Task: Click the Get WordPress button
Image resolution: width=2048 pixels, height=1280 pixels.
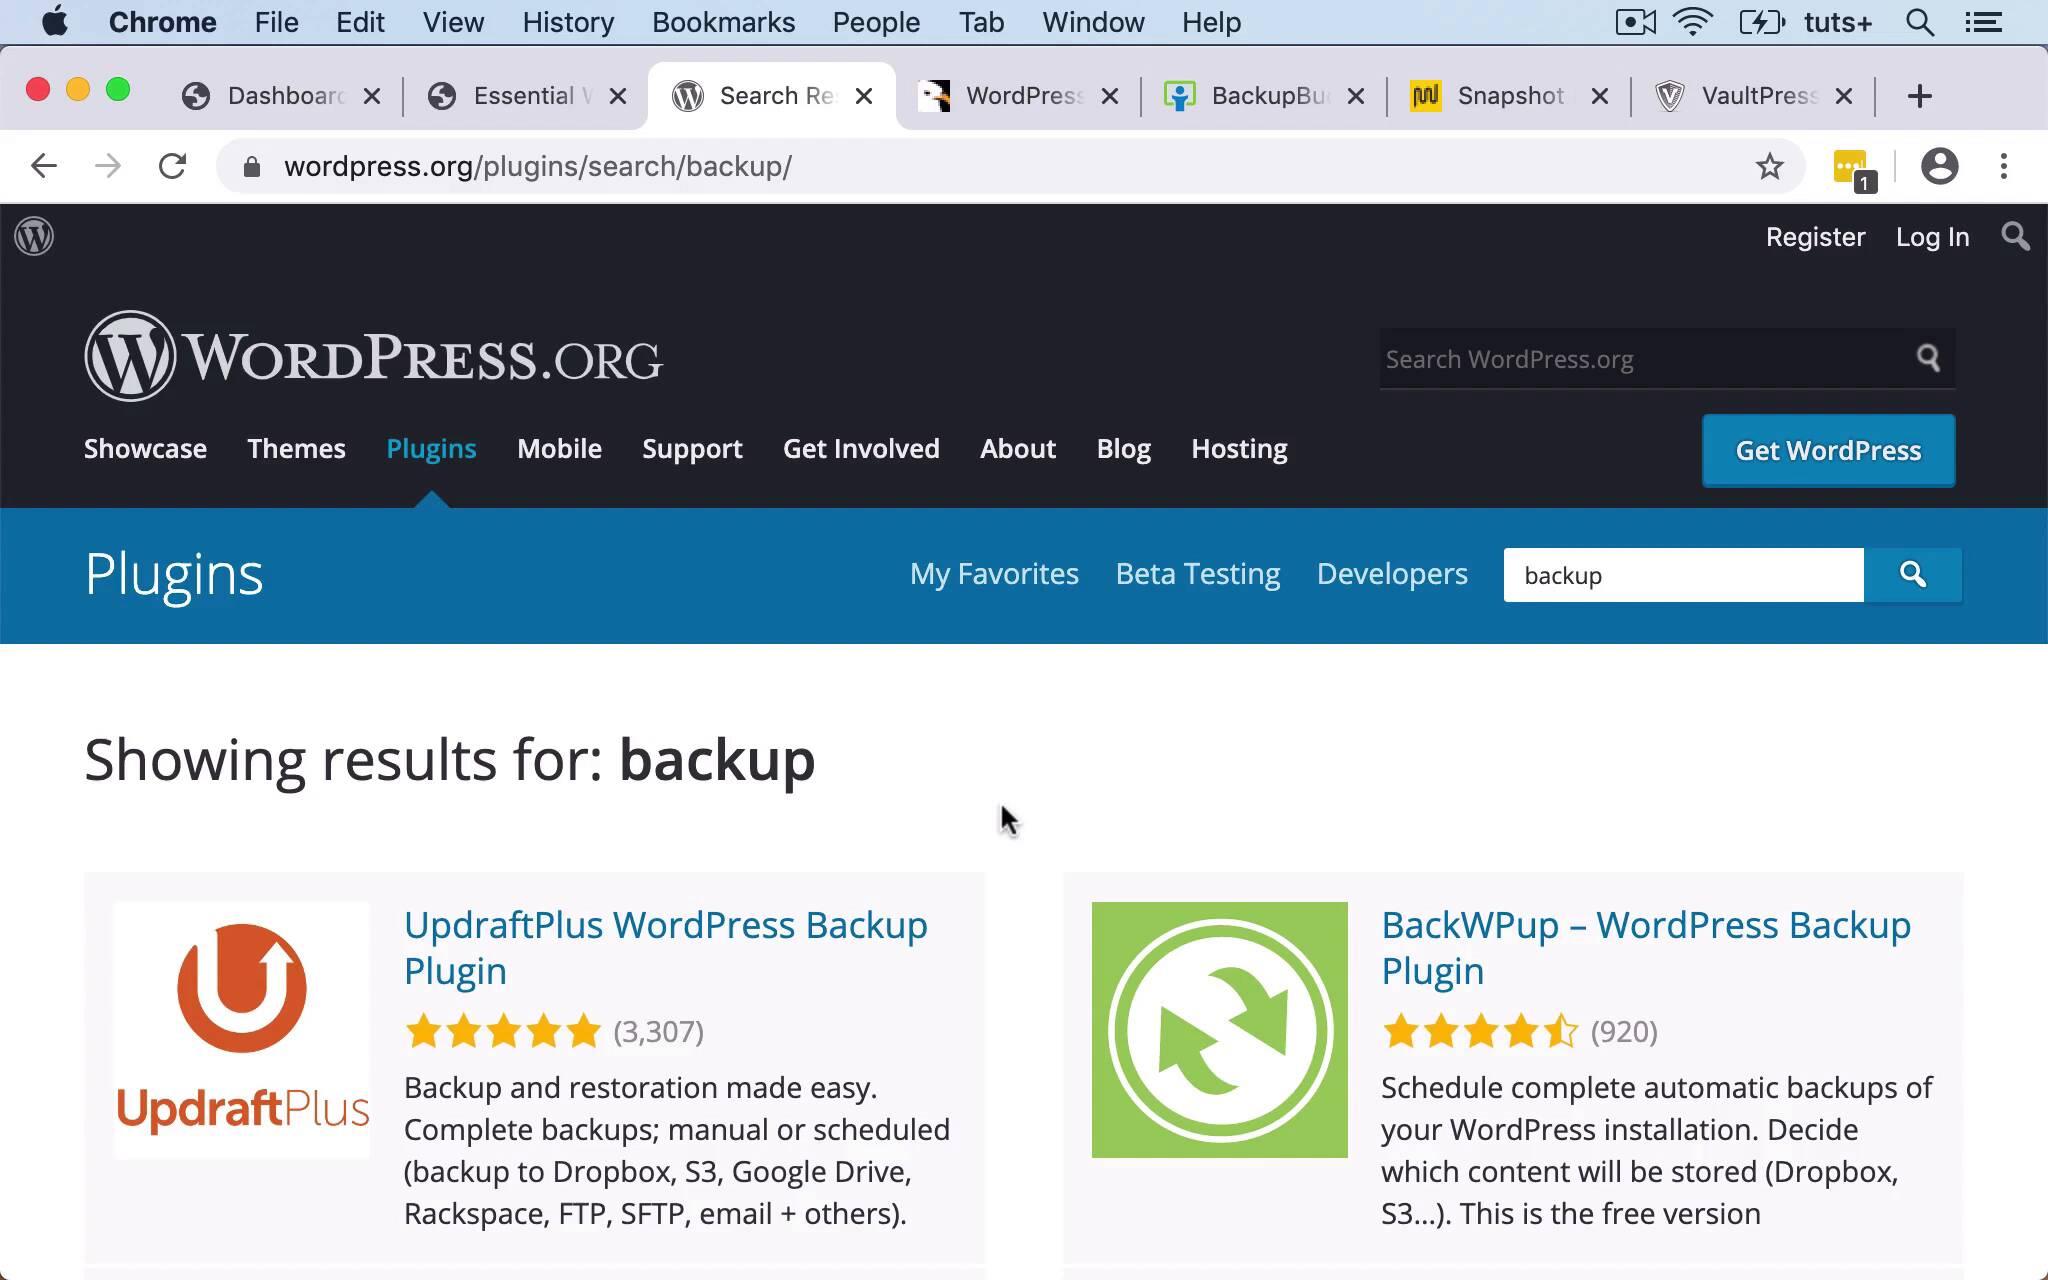Action: click(x=1828, y=450)
